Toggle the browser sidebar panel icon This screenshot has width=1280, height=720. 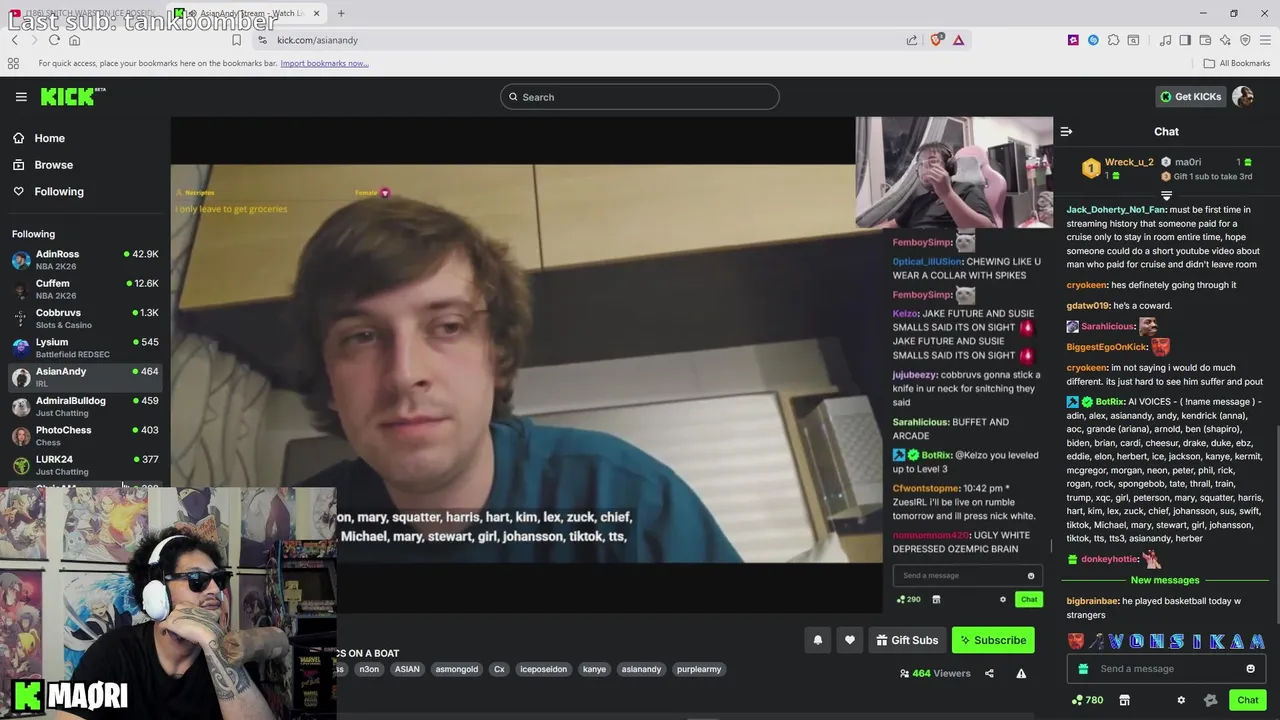[1185, 40]
